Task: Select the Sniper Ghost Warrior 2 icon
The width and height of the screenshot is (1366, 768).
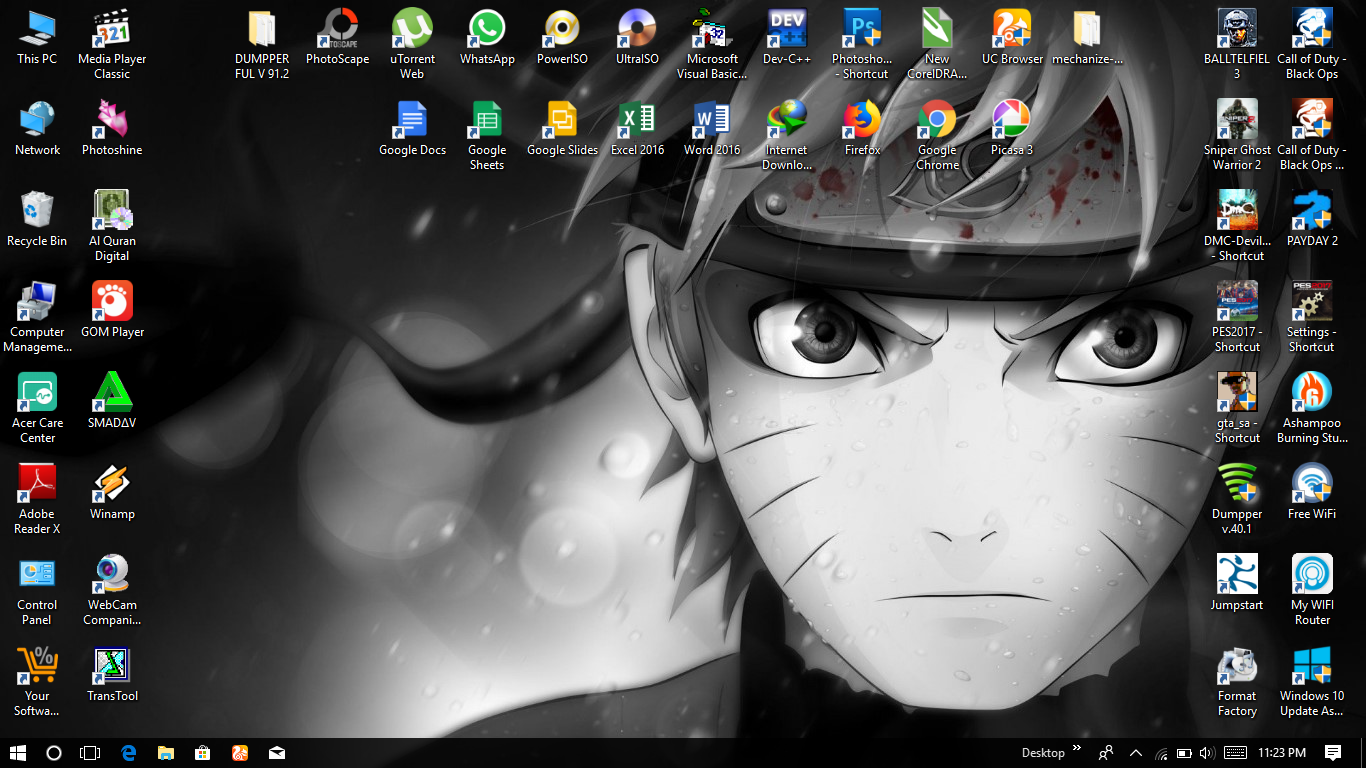Action: coord(1237,120)
